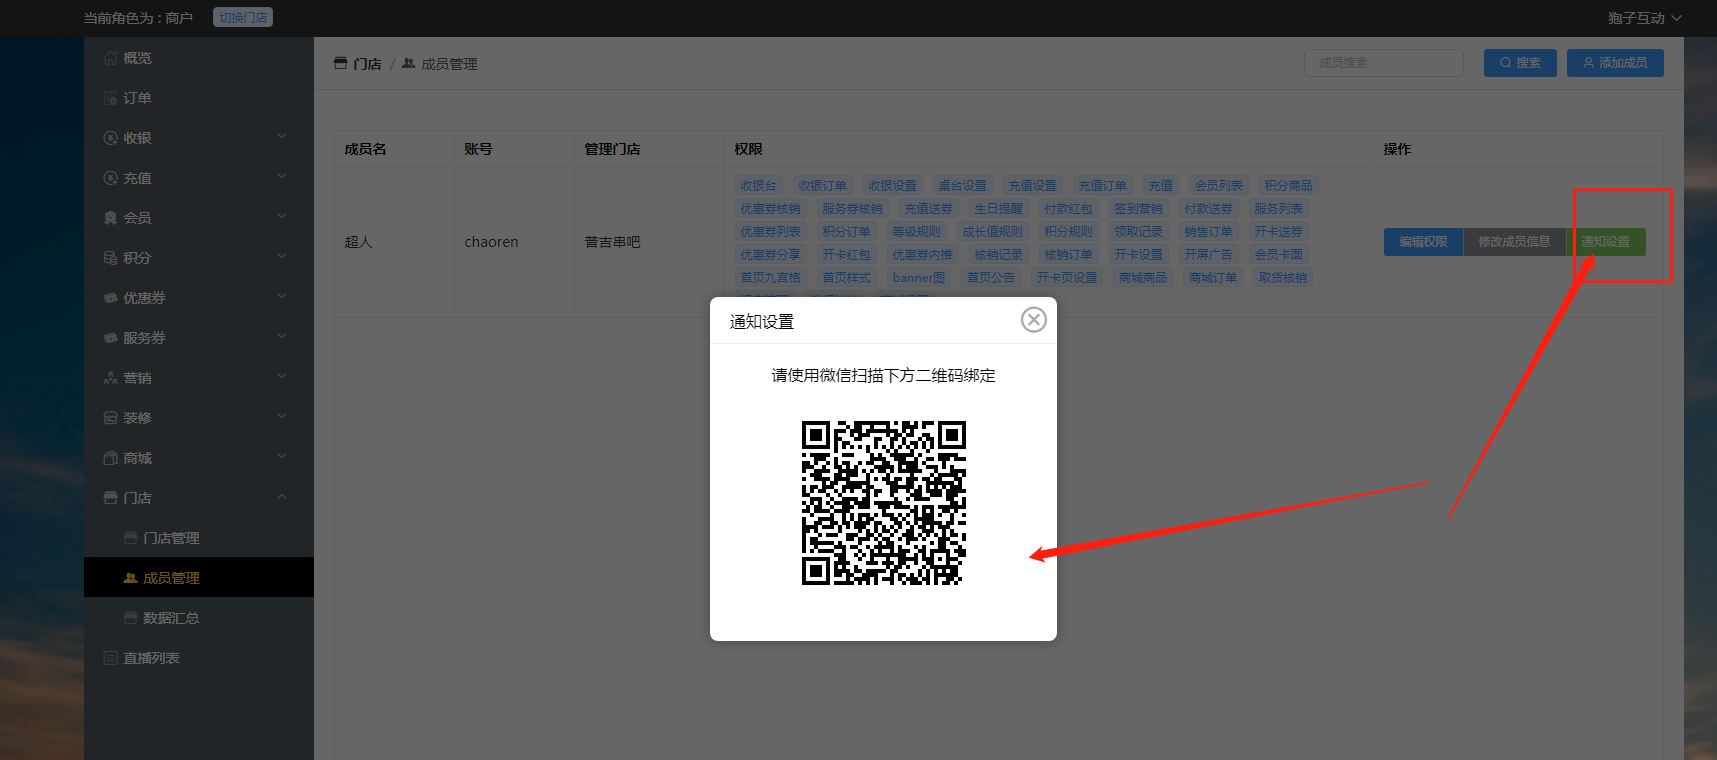
Task: Click the 签到营销 permission tag
Action: (1138, 209)
